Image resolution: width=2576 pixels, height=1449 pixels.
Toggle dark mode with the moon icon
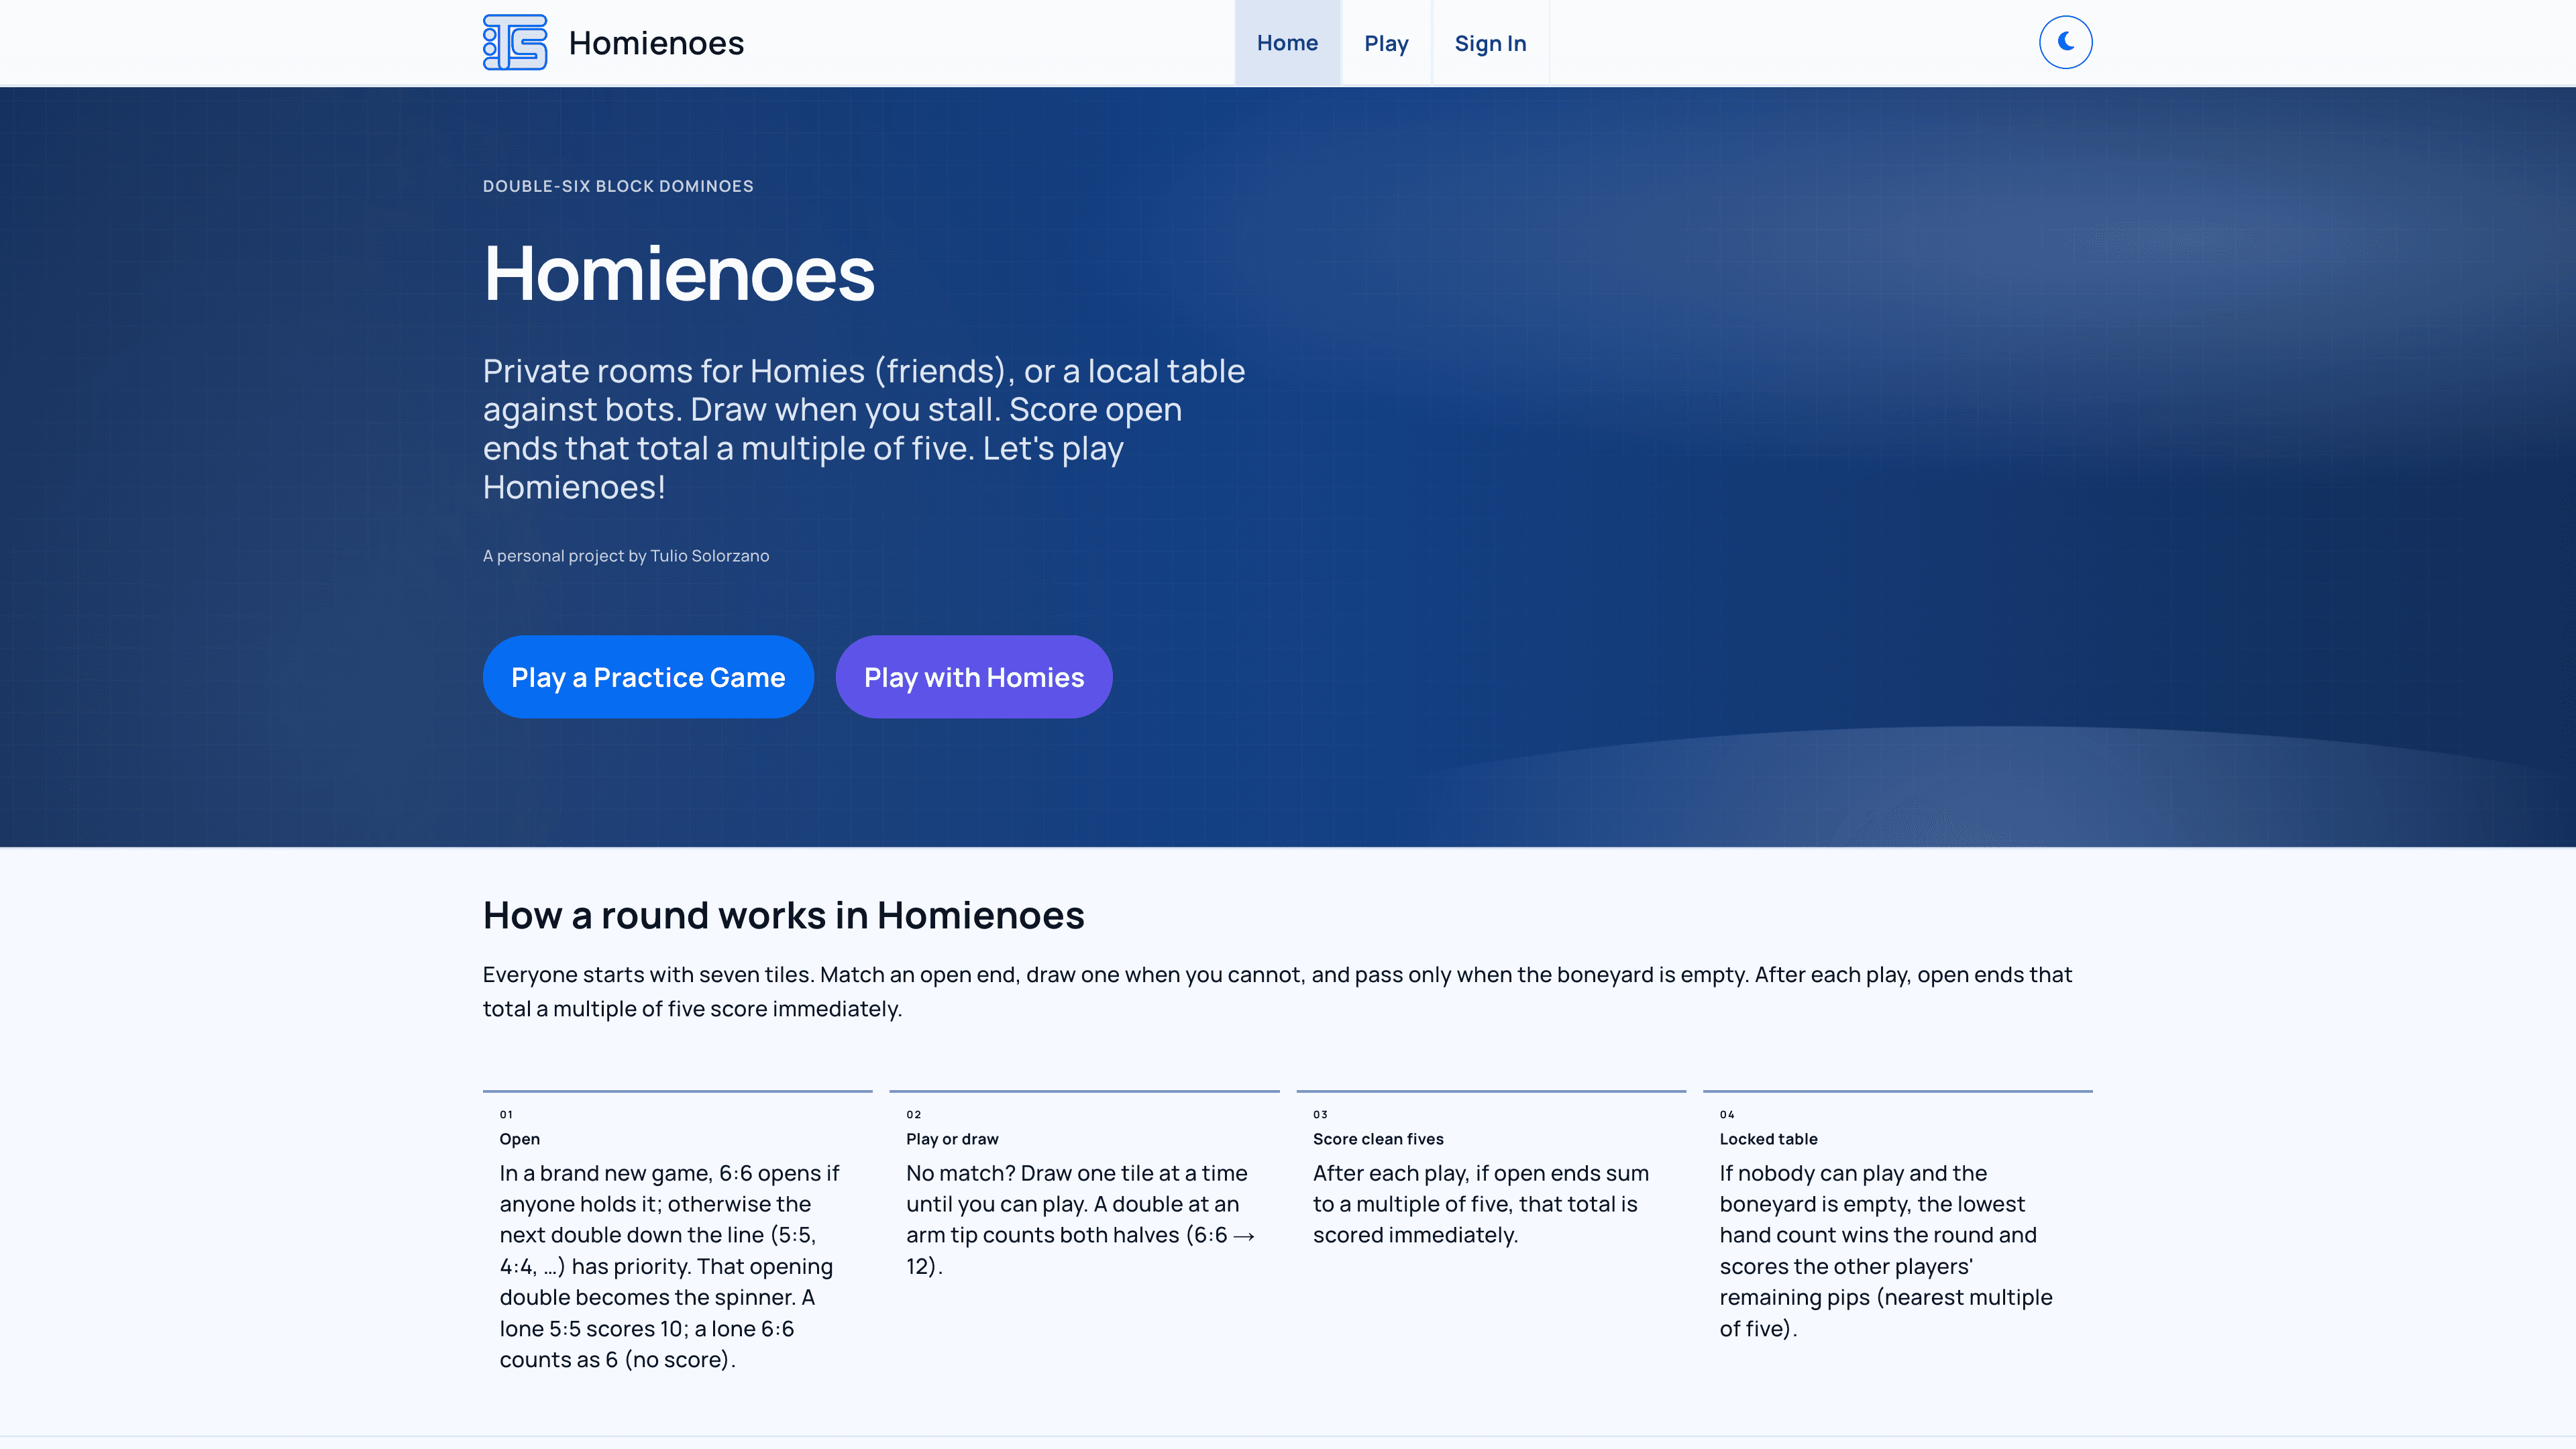2065,42
